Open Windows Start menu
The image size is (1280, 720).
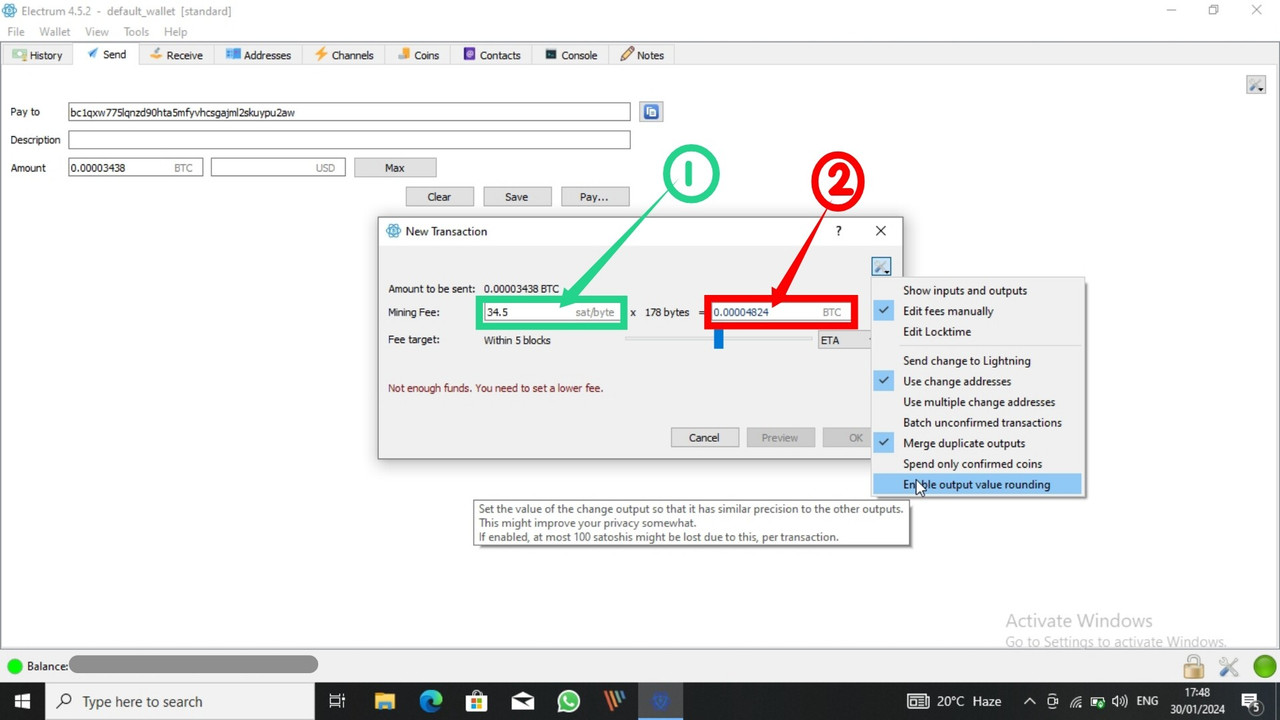tap(22, 701)
